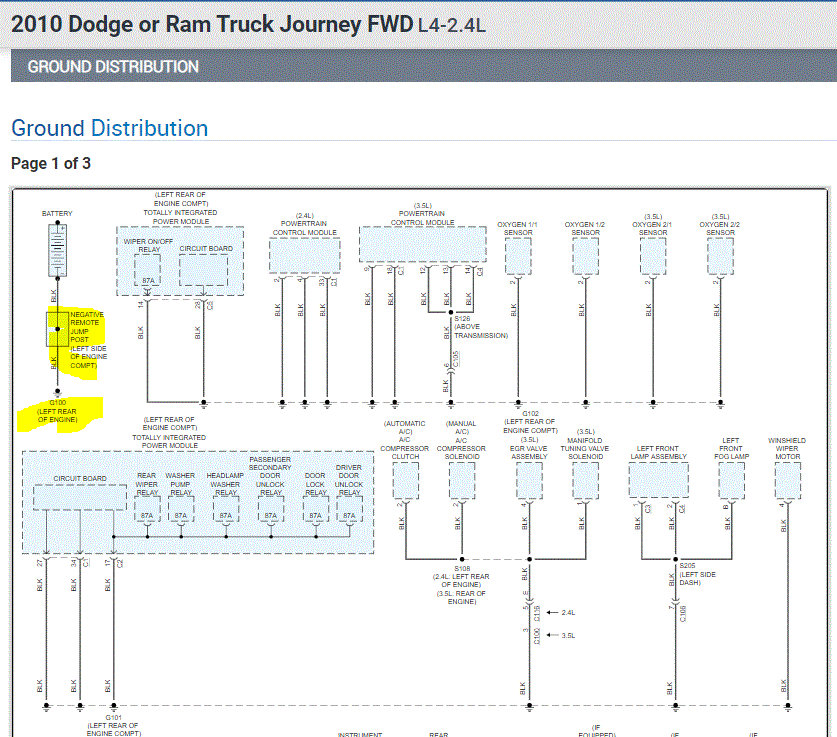The image size is (837, 737).
Task: Click the 'Page 1 of 3' label
Action: pyautogui.click(x=51, y=163)
